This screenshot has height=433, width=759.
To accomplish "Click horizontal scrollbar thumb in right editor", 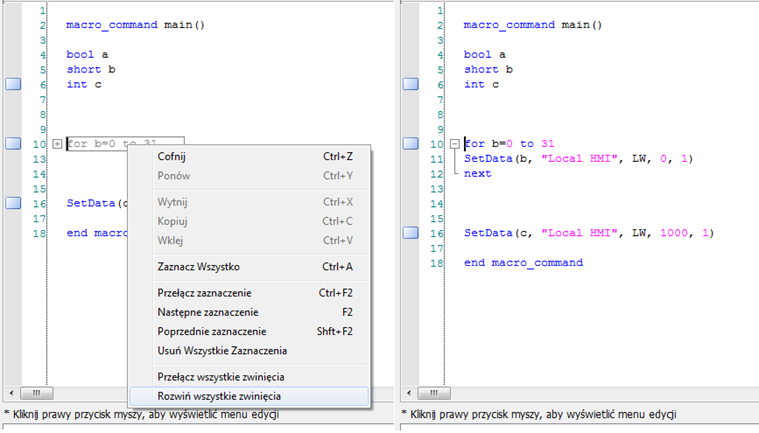I will coord(434,393).
